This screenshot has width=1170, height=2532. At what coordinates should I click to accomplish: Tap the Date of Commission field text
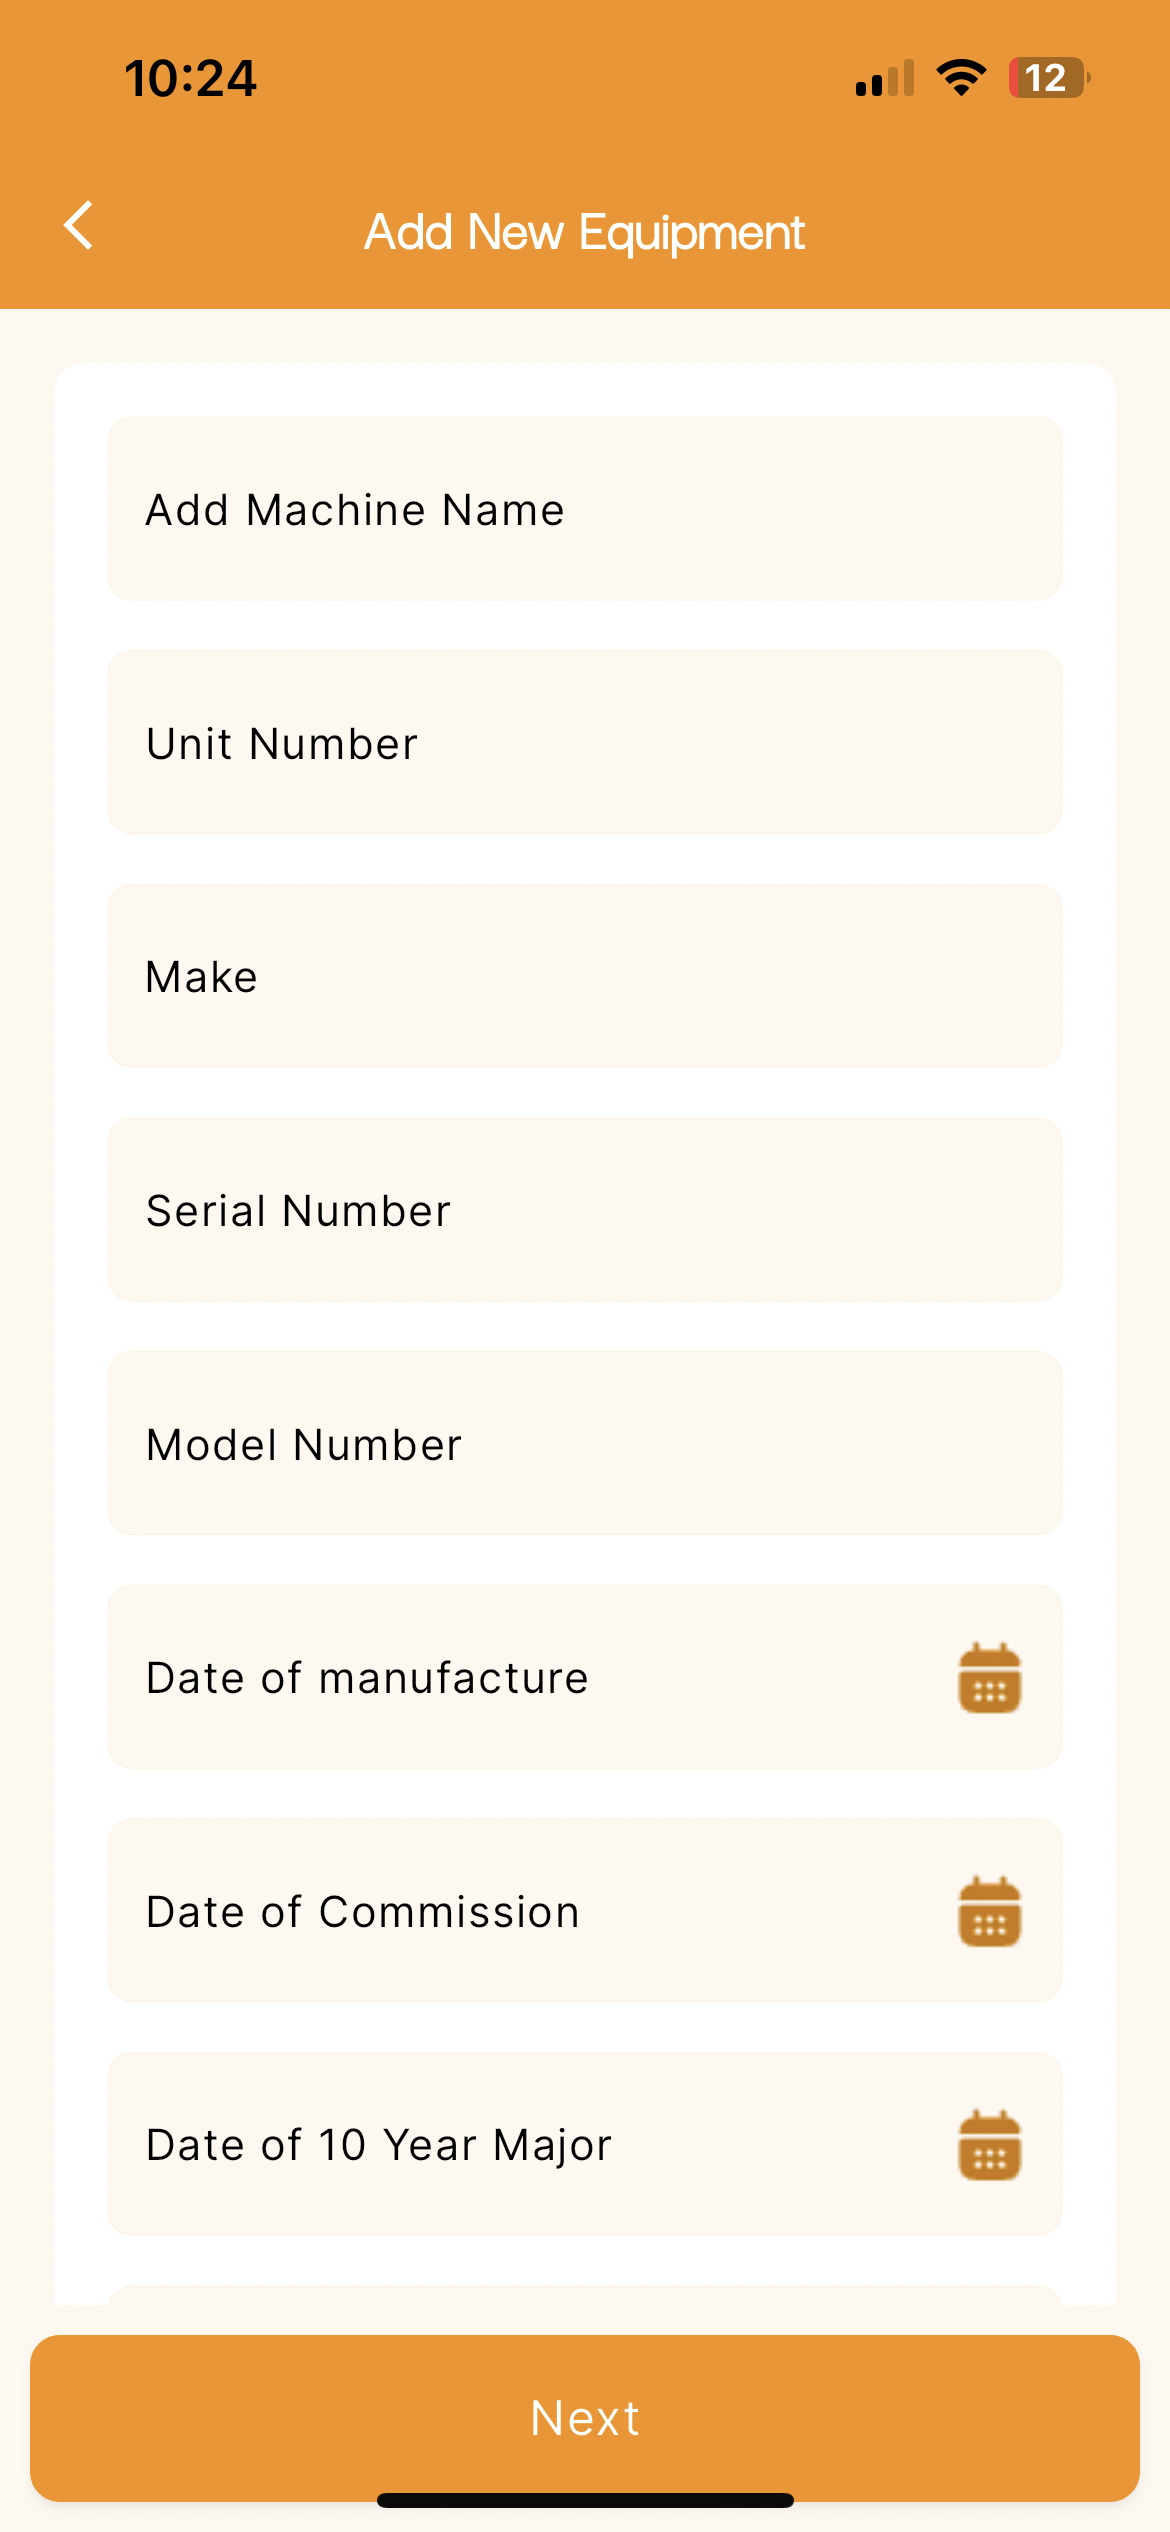pos(363,1912)
